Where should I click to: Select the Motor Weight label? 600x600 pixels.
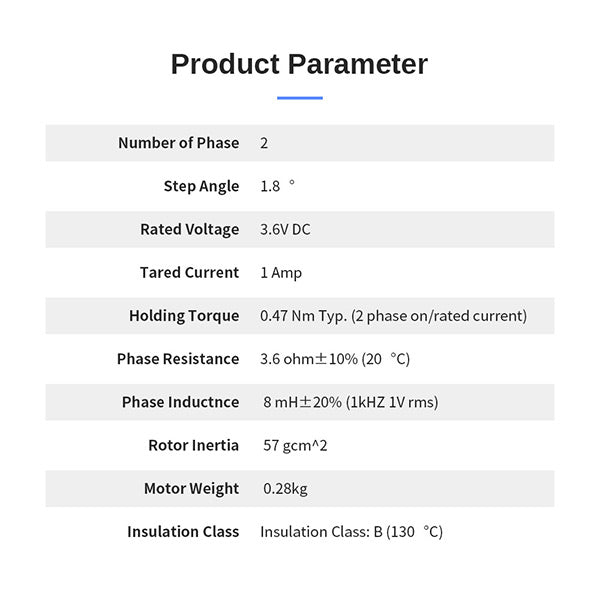pos(191,488)
